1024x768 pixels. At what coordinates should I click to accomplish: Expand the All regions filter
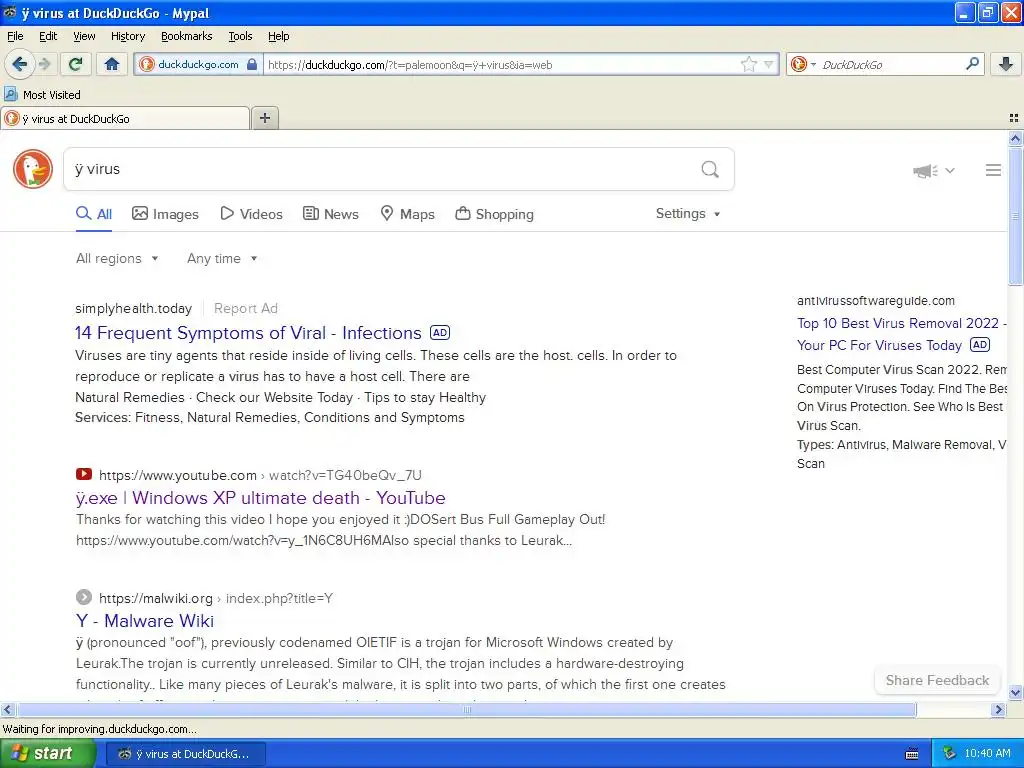click(x=117, y=259)
